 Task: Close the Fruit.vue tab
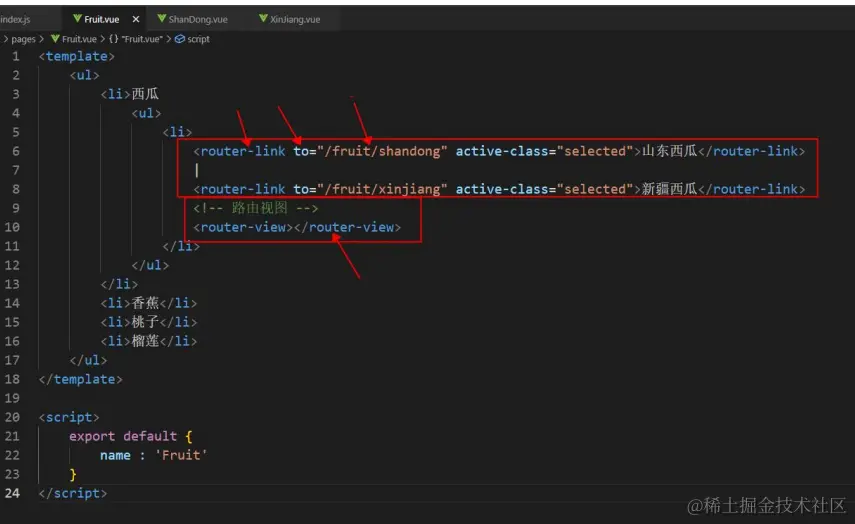(136, 19)
